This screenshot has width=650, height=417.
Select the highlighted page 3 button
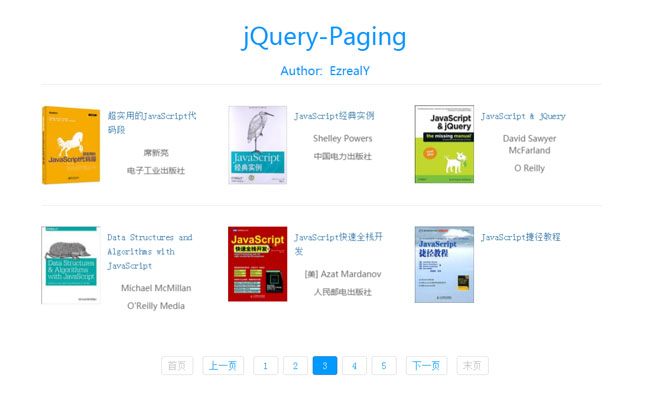tap(325, 366)
